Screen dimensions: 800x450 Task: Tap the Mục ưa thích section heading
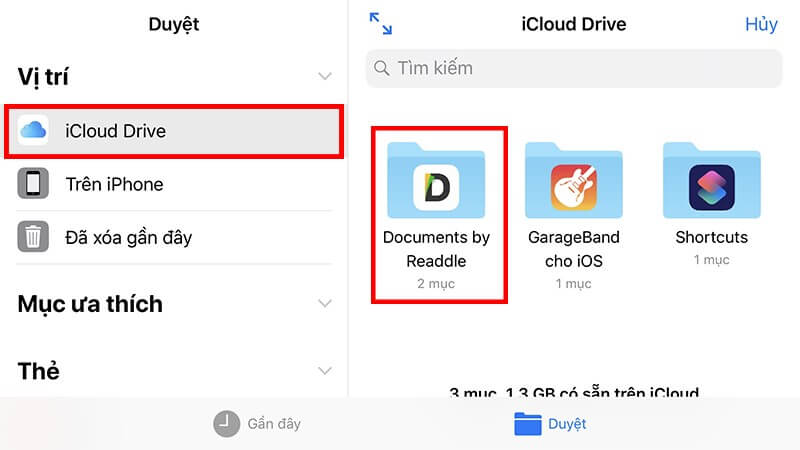90,304
